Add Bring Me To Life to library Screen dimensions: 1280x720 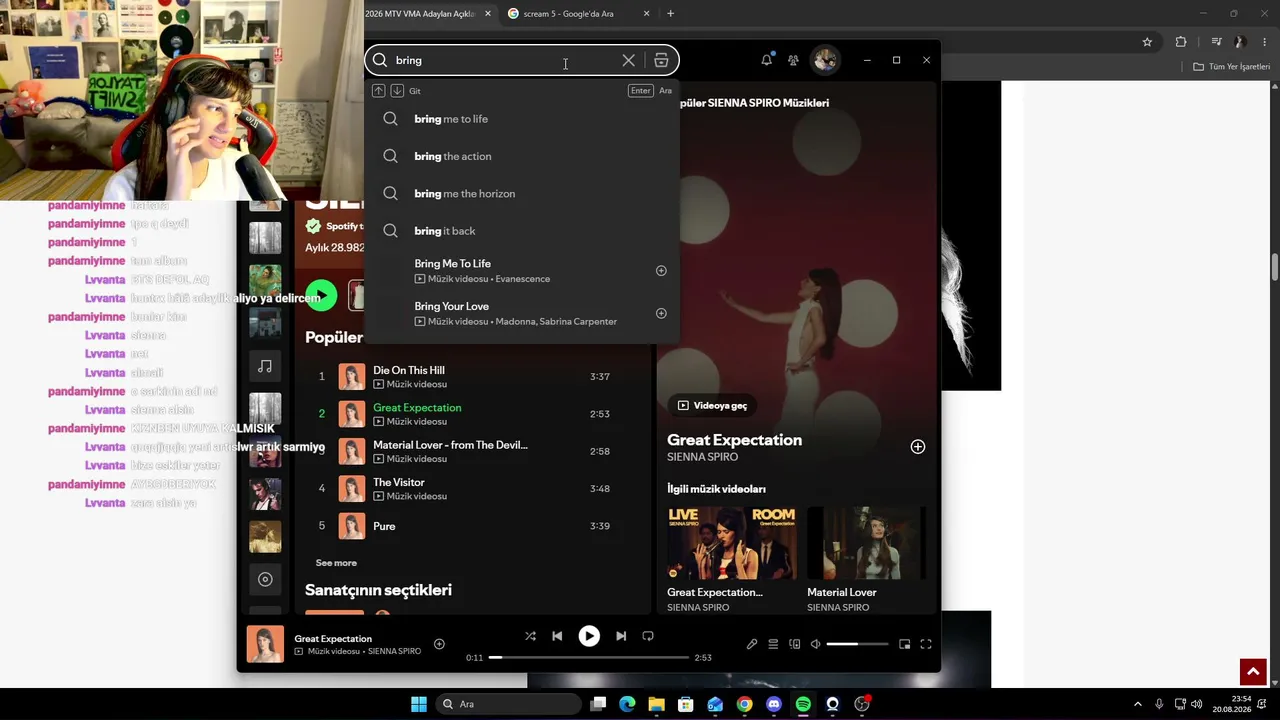click(661, 271)
